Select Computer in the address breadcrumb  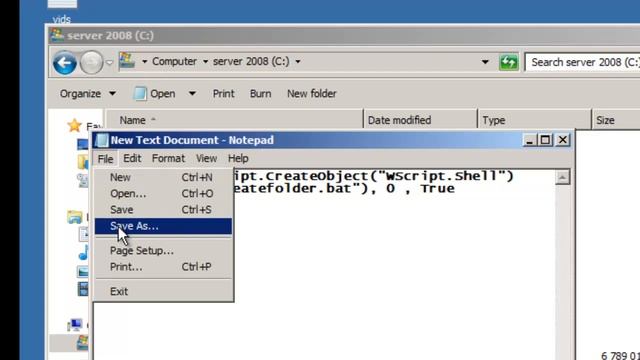174,62
